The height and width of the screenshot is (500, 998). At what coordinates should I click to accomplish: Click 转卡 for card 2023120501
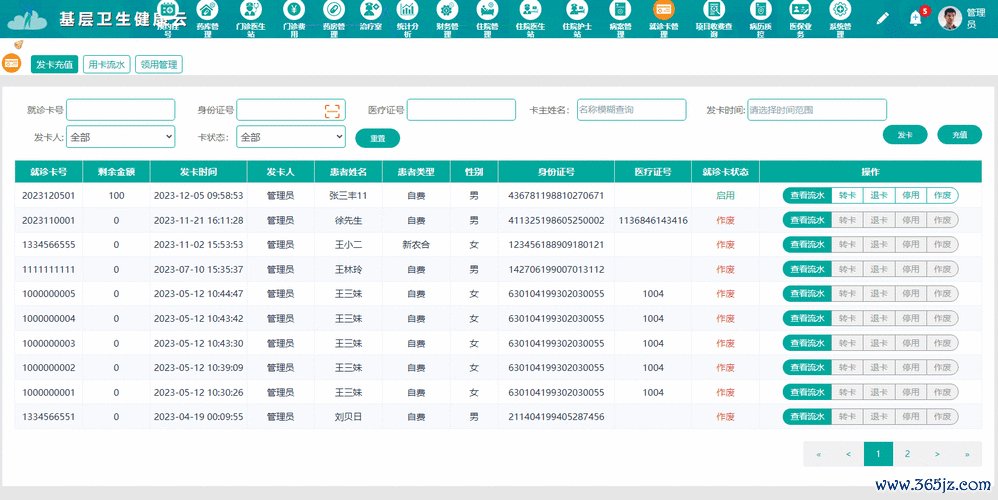pyautogui.click(x=847, y=195)
